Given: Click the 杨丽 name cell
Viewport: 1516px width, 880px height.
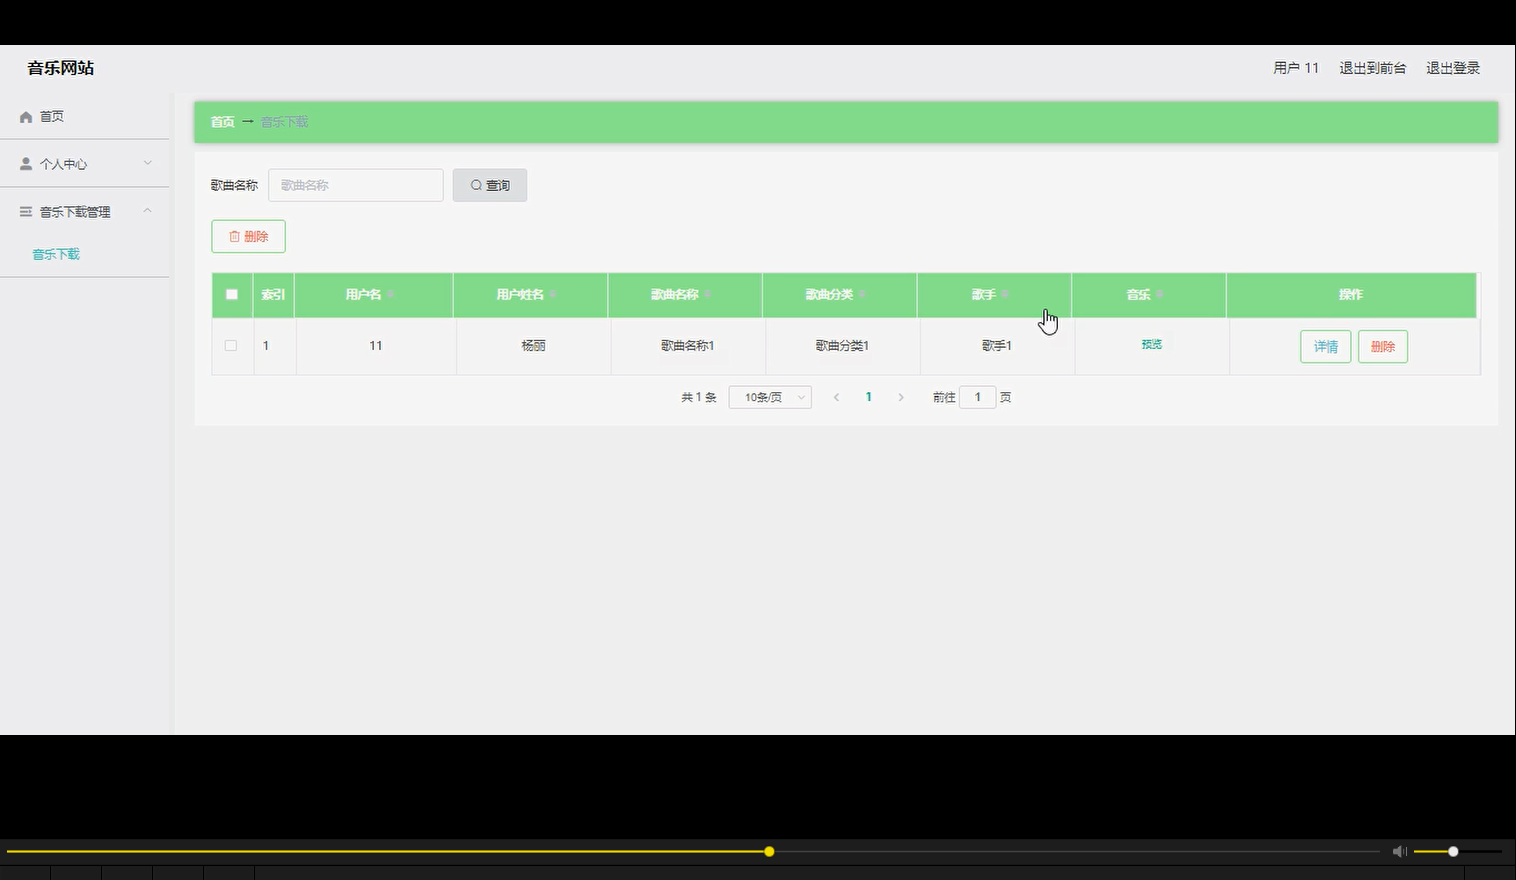Looking at the screenshot, I should (533, 346).
